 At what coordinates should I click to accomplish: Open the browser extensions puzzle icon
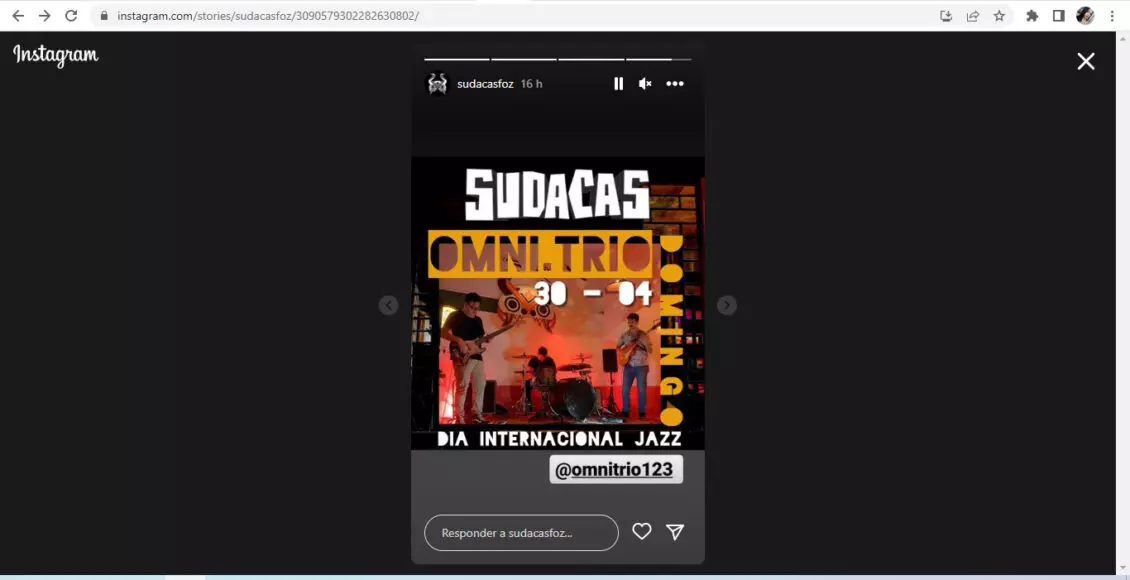pyautogui.click(x=1032, y=16)
